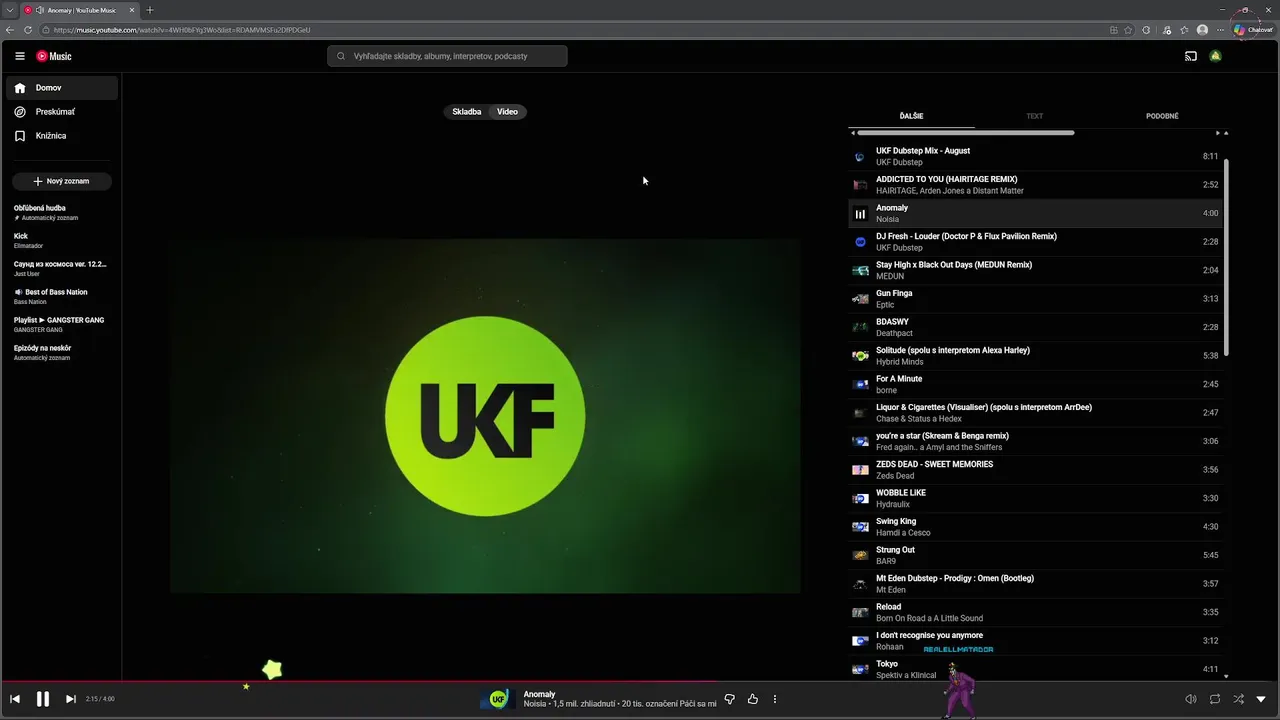The height and width of the screenshot is (720, 1280).
Task: Open the Best of Bass Nation playlist
Action: [62, 296]
